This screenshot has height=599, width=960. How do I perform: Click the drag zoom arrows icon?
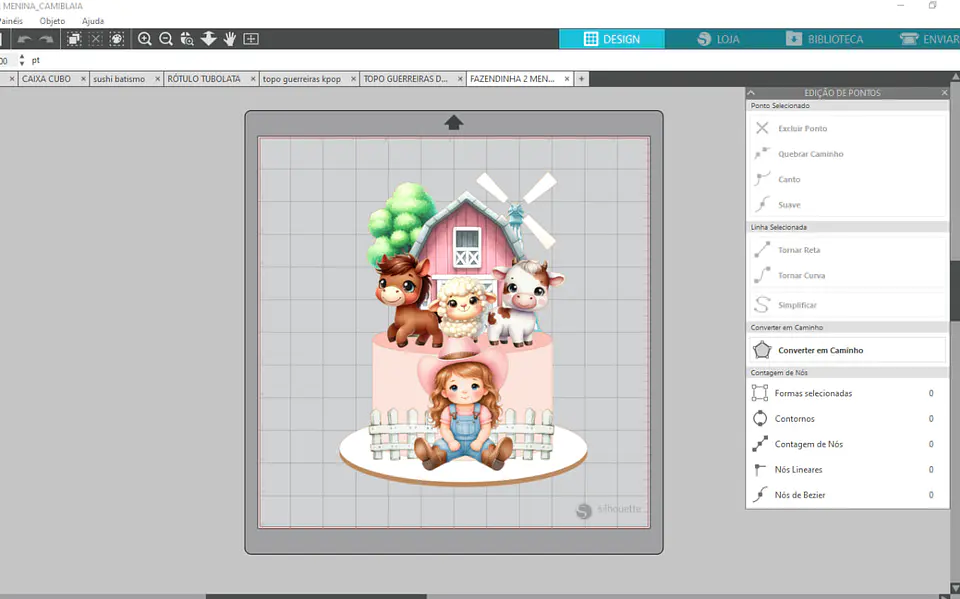209,39
